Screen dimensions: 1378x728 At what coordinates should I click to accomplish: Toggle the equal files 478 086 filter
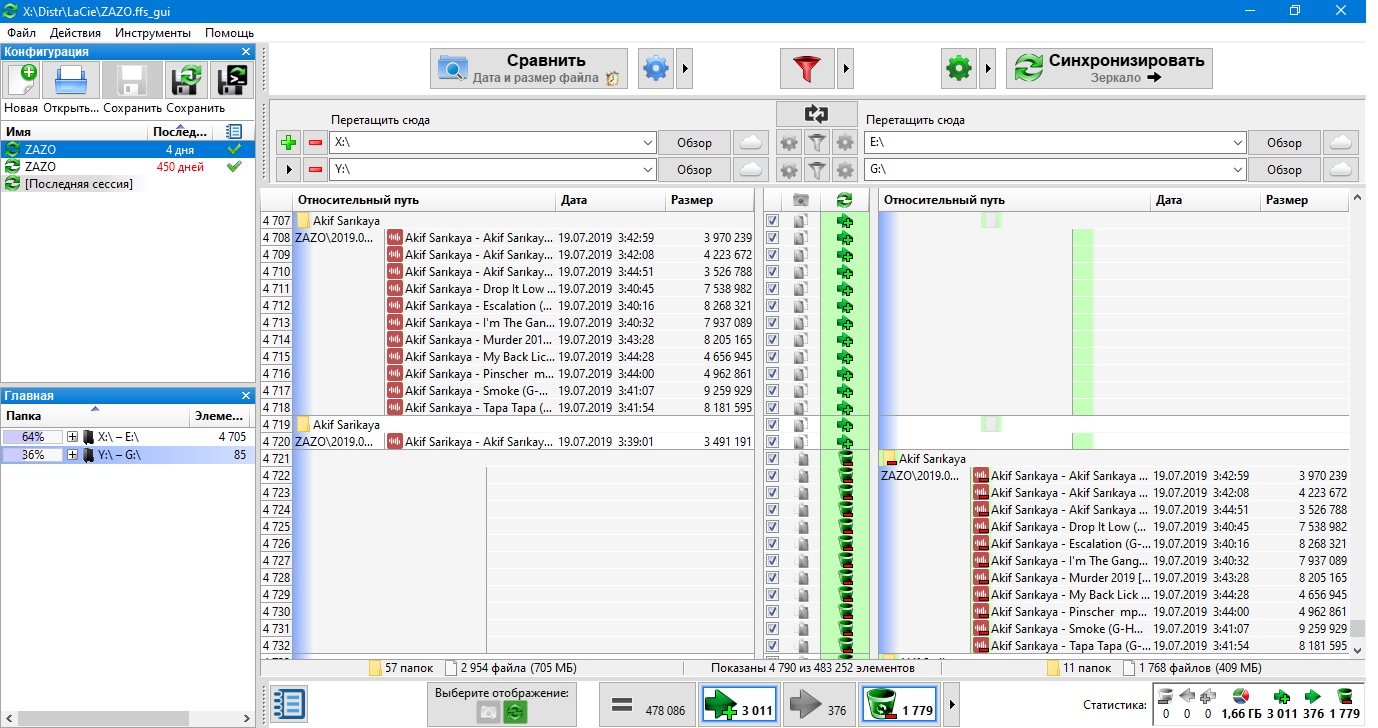(648, 705)
